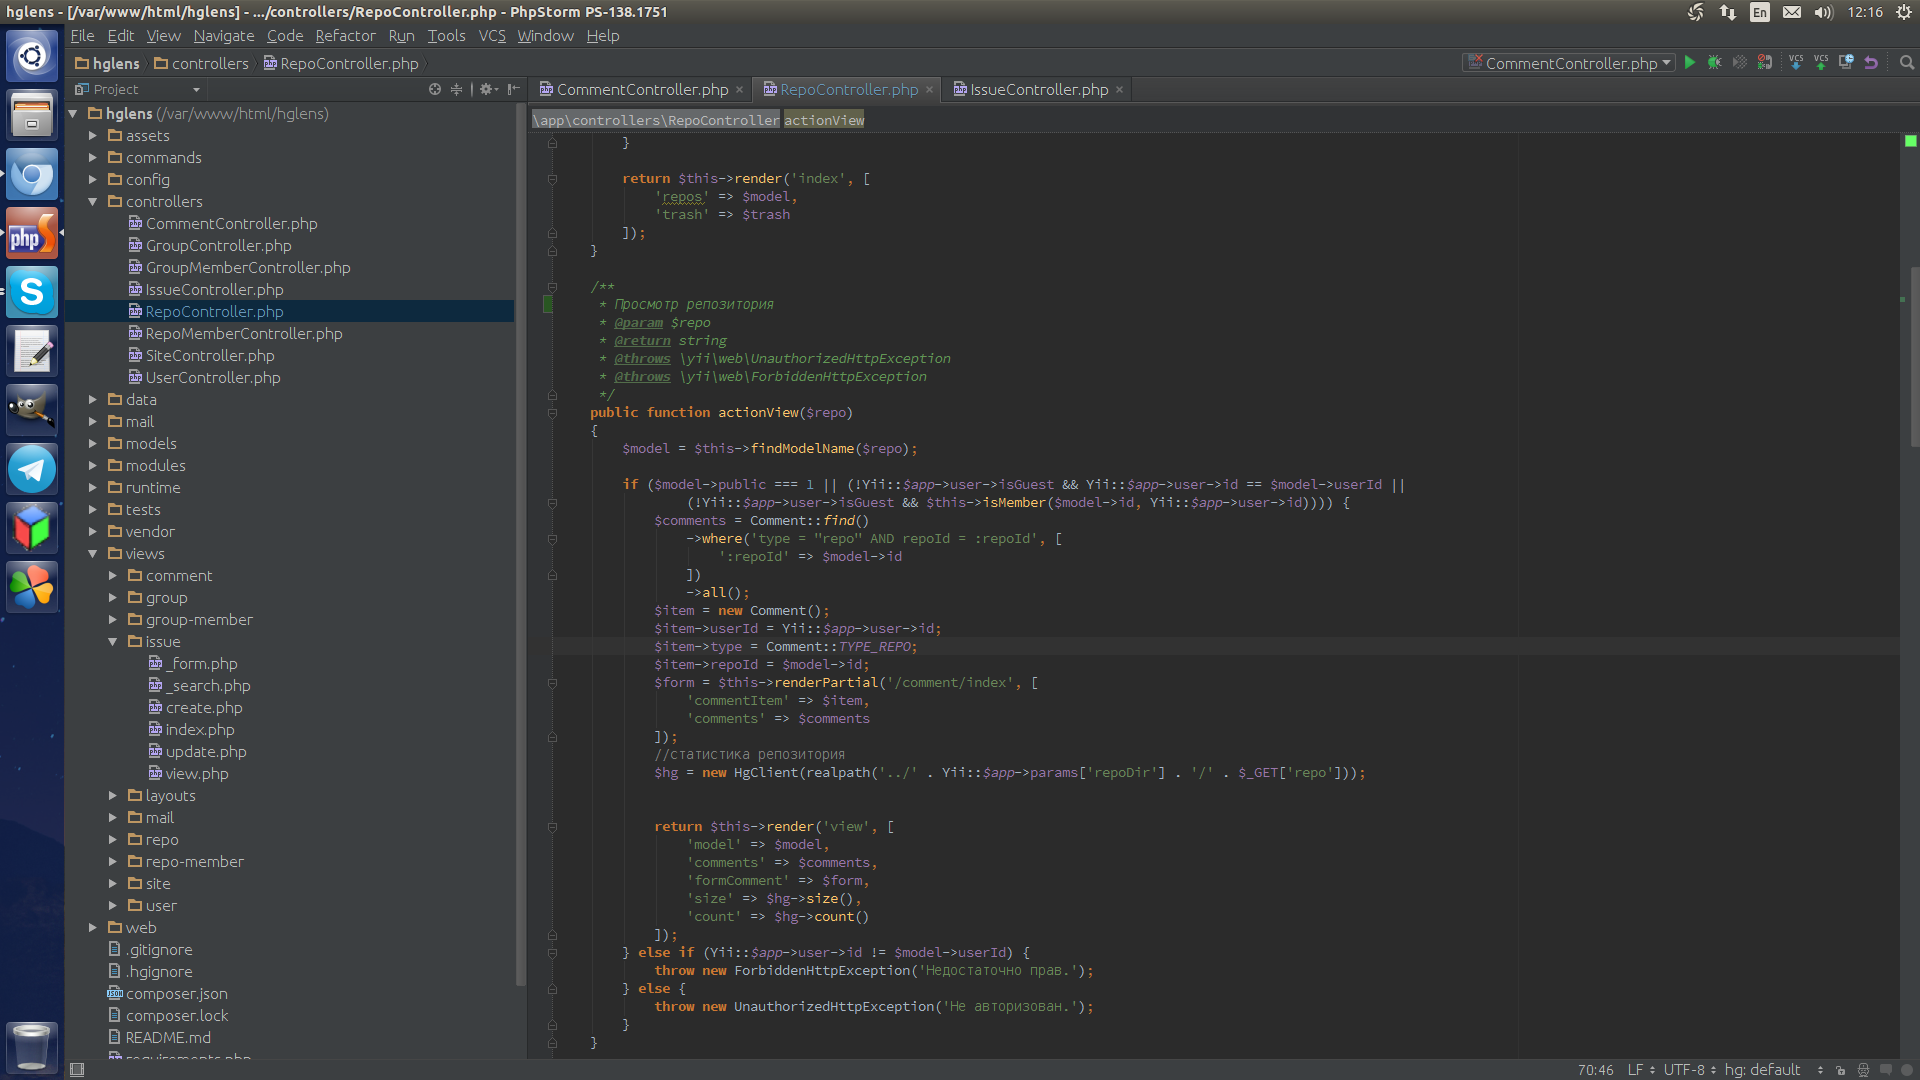Open the Refactor menu
1920x1080 pixels.
(345, 36)
